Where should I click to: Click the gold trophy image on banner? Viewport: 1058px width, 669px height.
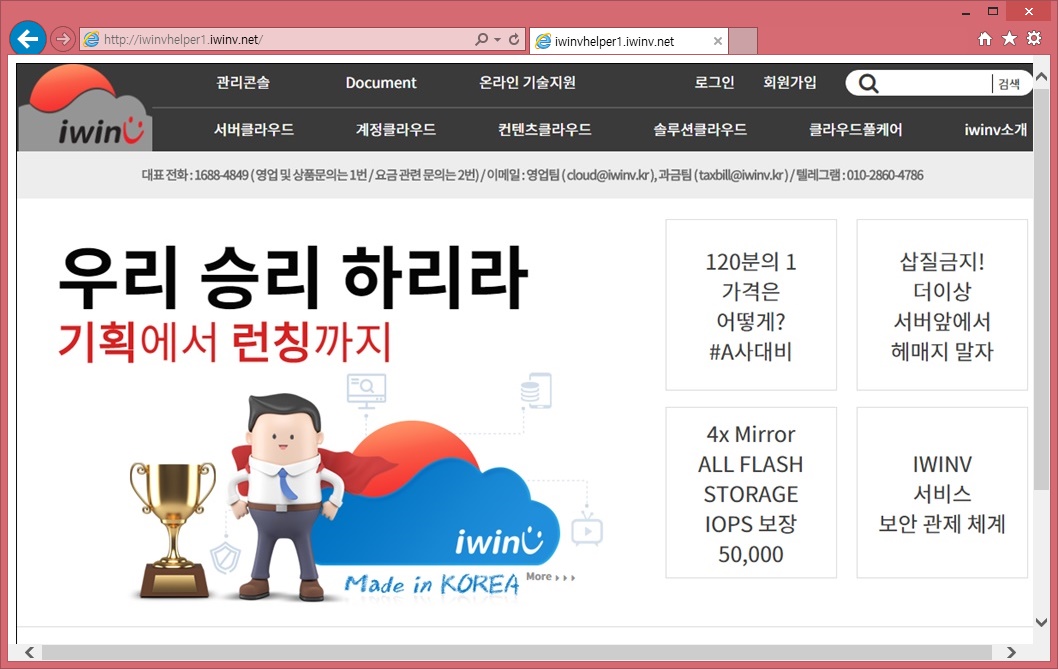(x=174, y=531)
